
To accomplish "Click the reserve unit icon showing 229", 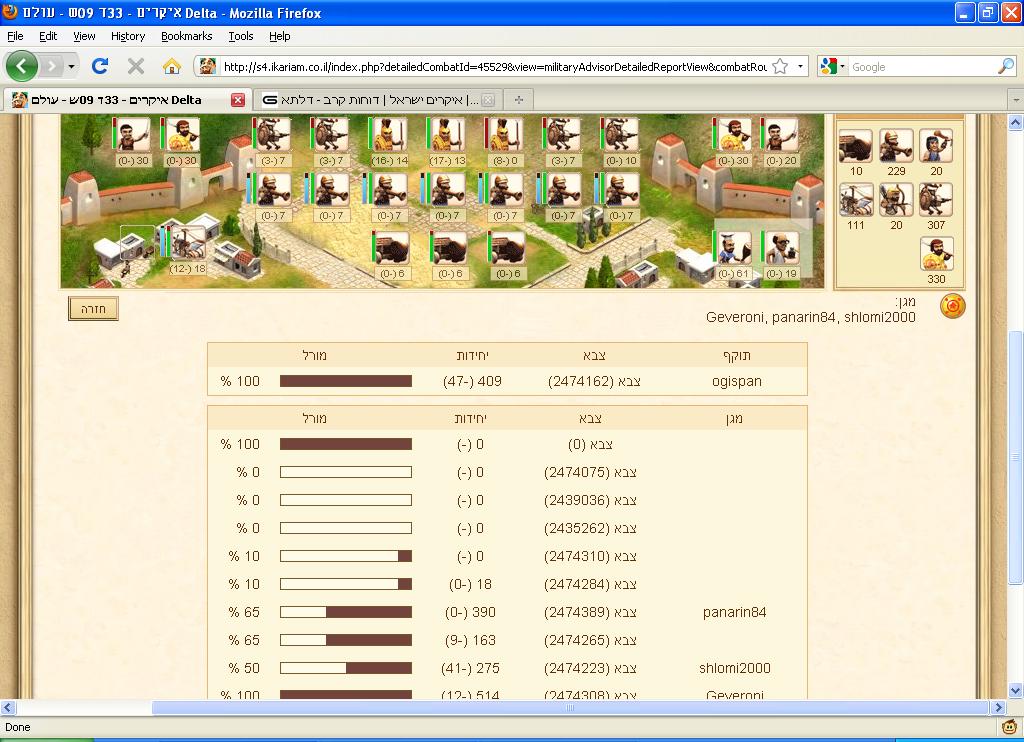I will [x=896, y=146].
